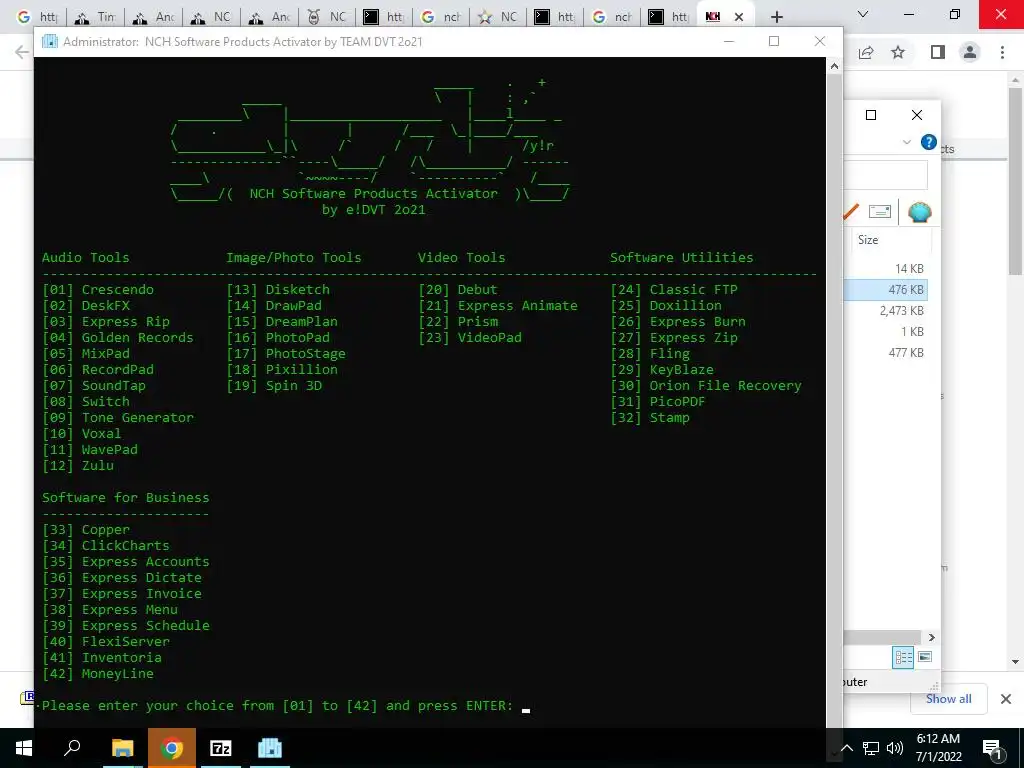
Task: Open a new Chrome tab with plus button
Action: [x=776, y=17]
